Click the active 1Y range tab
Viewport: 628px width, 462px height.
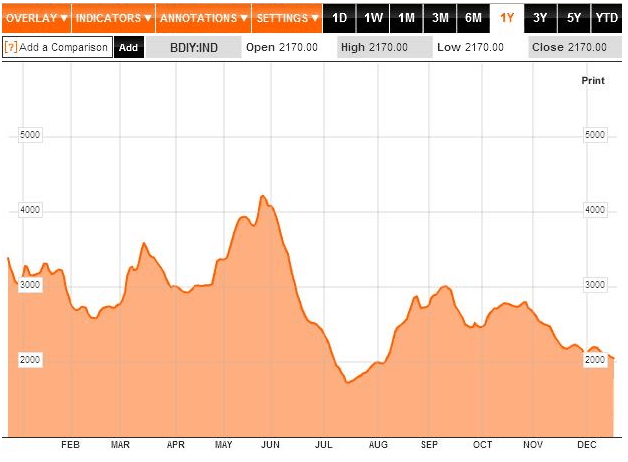click(507, 18)
